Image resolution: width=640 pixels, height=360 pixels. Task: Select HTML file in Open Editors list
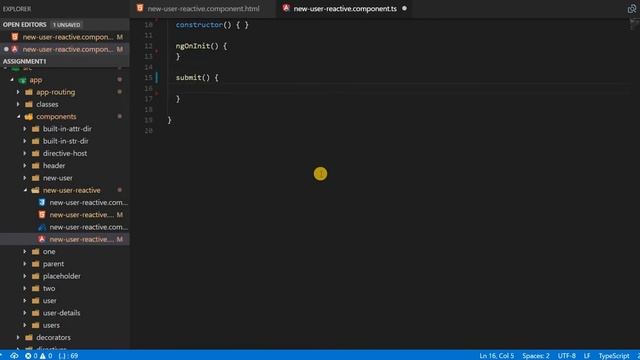pyautogui.click(x=65, y=37)
